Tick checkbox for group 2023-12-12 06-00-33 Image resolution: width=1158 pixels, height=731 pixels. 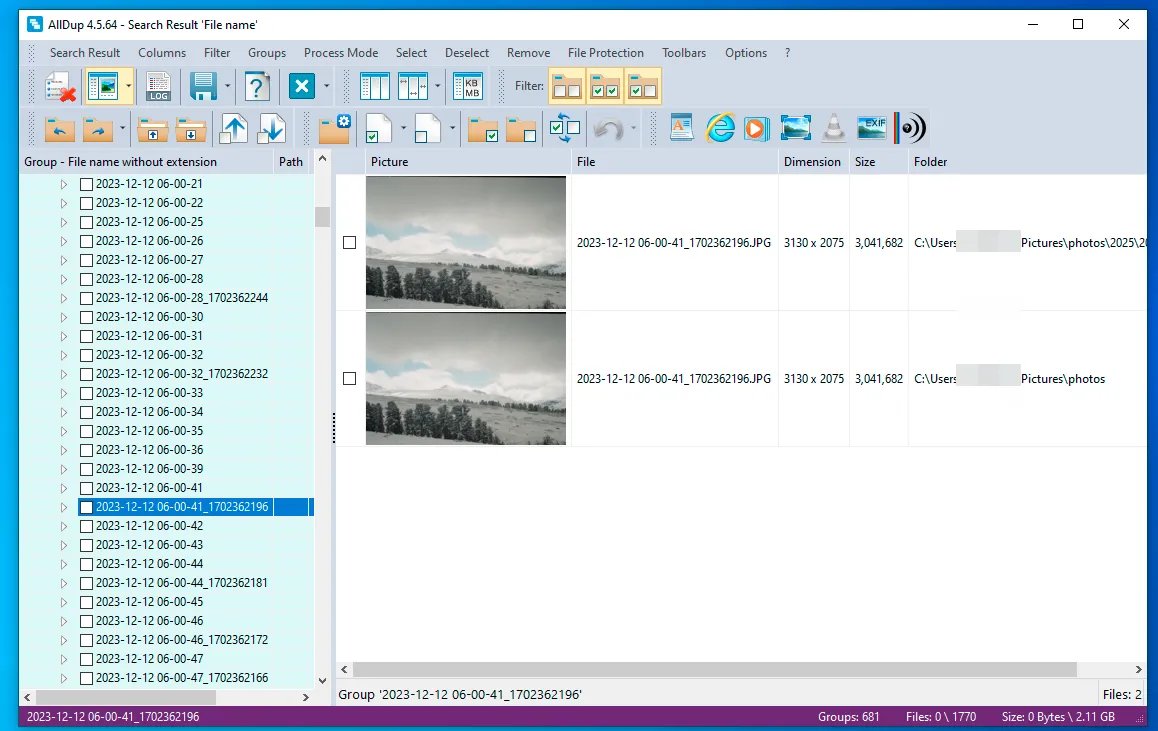(86, 393)
